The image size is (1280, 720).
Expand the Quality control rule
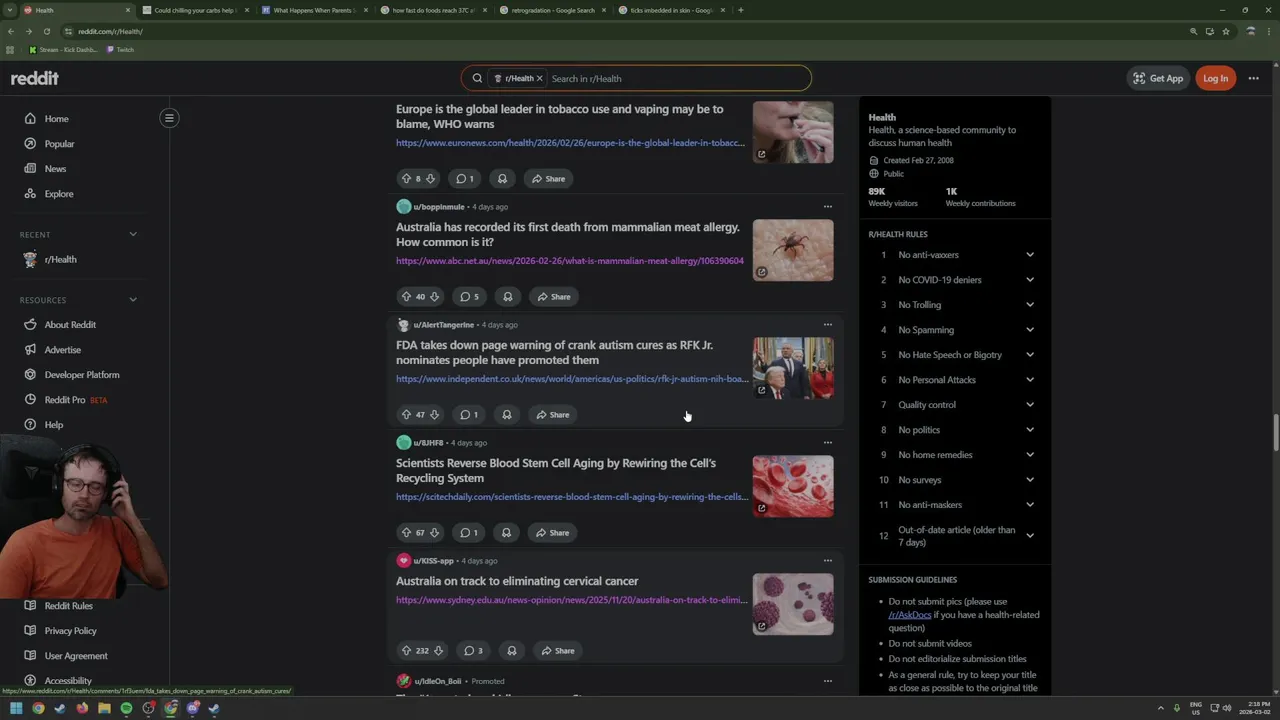[1030, 405]
